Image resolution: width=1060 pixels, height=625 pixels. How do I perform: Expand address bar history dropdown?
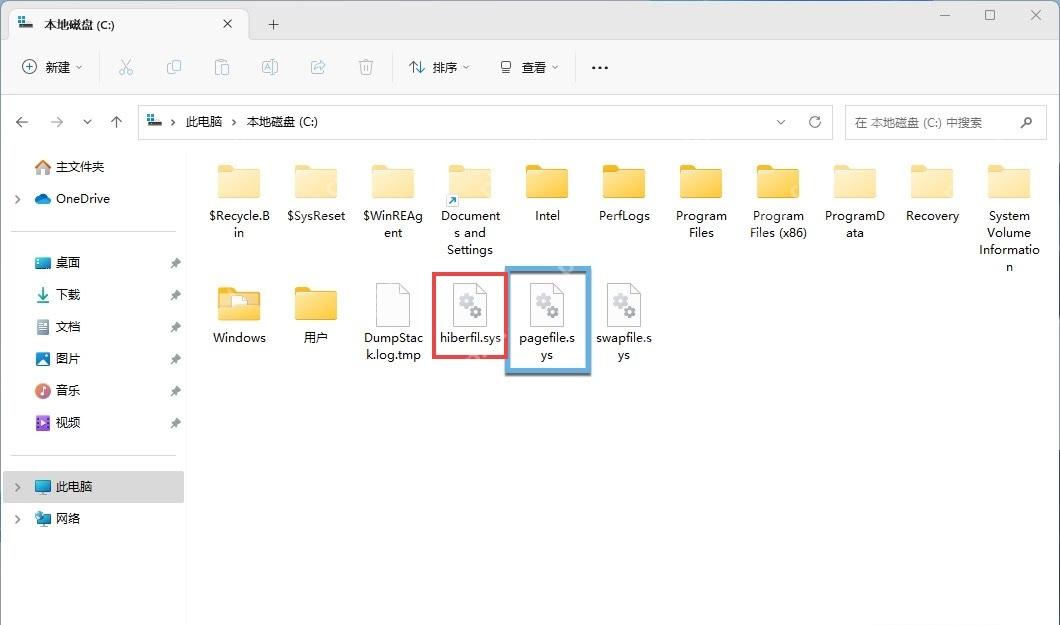(x=781, y=122)
